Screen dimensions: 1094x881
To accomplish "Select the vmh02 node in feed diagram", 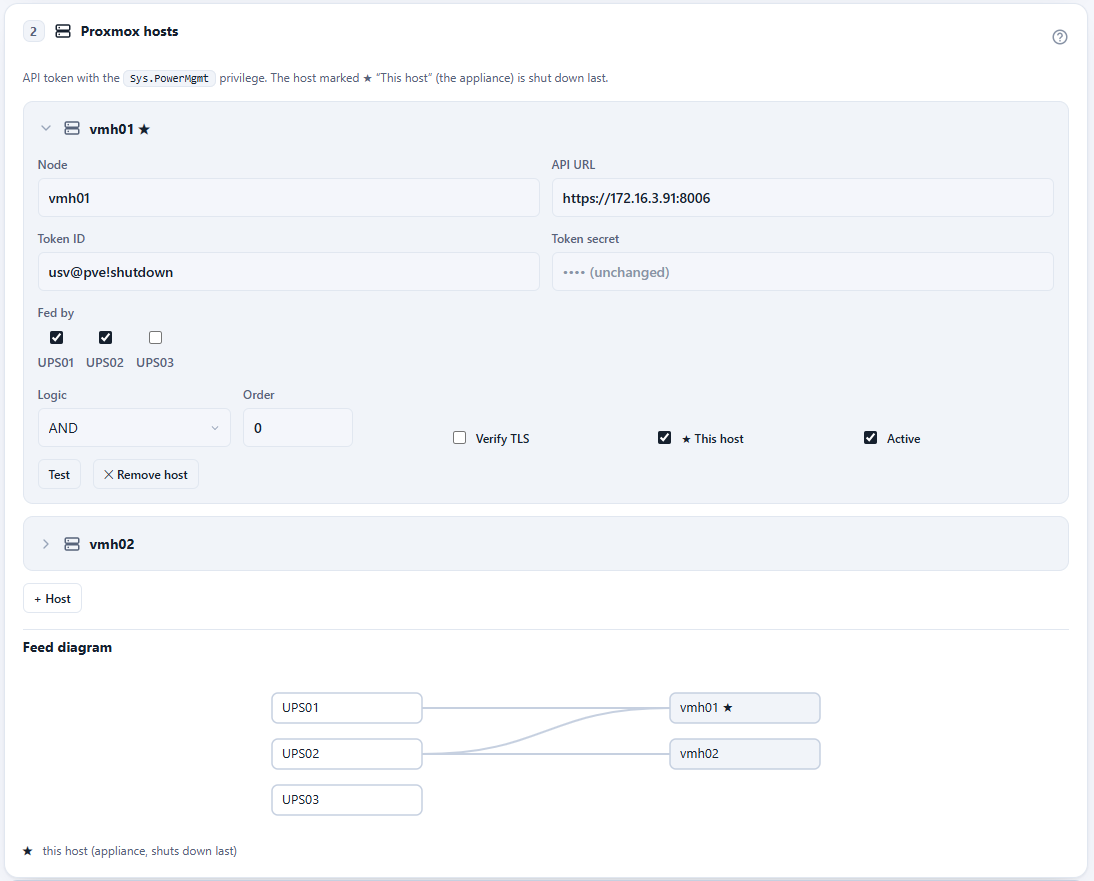I will [744, 754].
